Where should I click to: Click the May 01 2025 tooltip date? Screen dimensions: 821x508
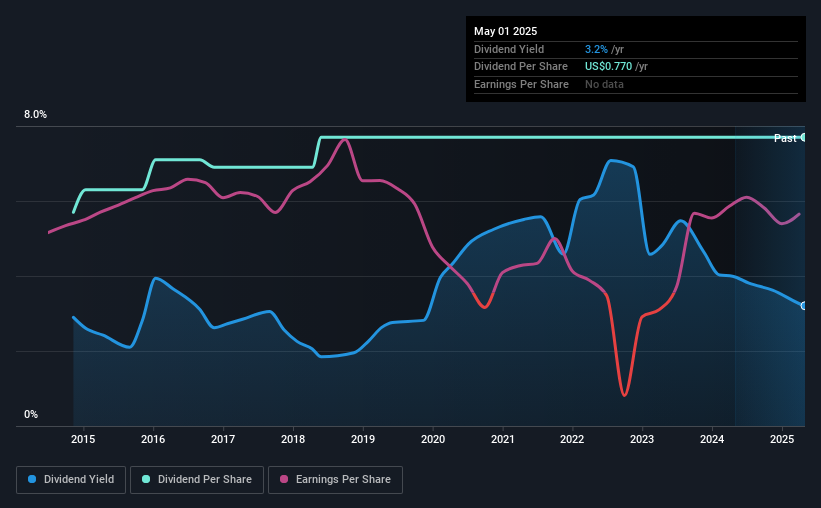tap(505, 31)
